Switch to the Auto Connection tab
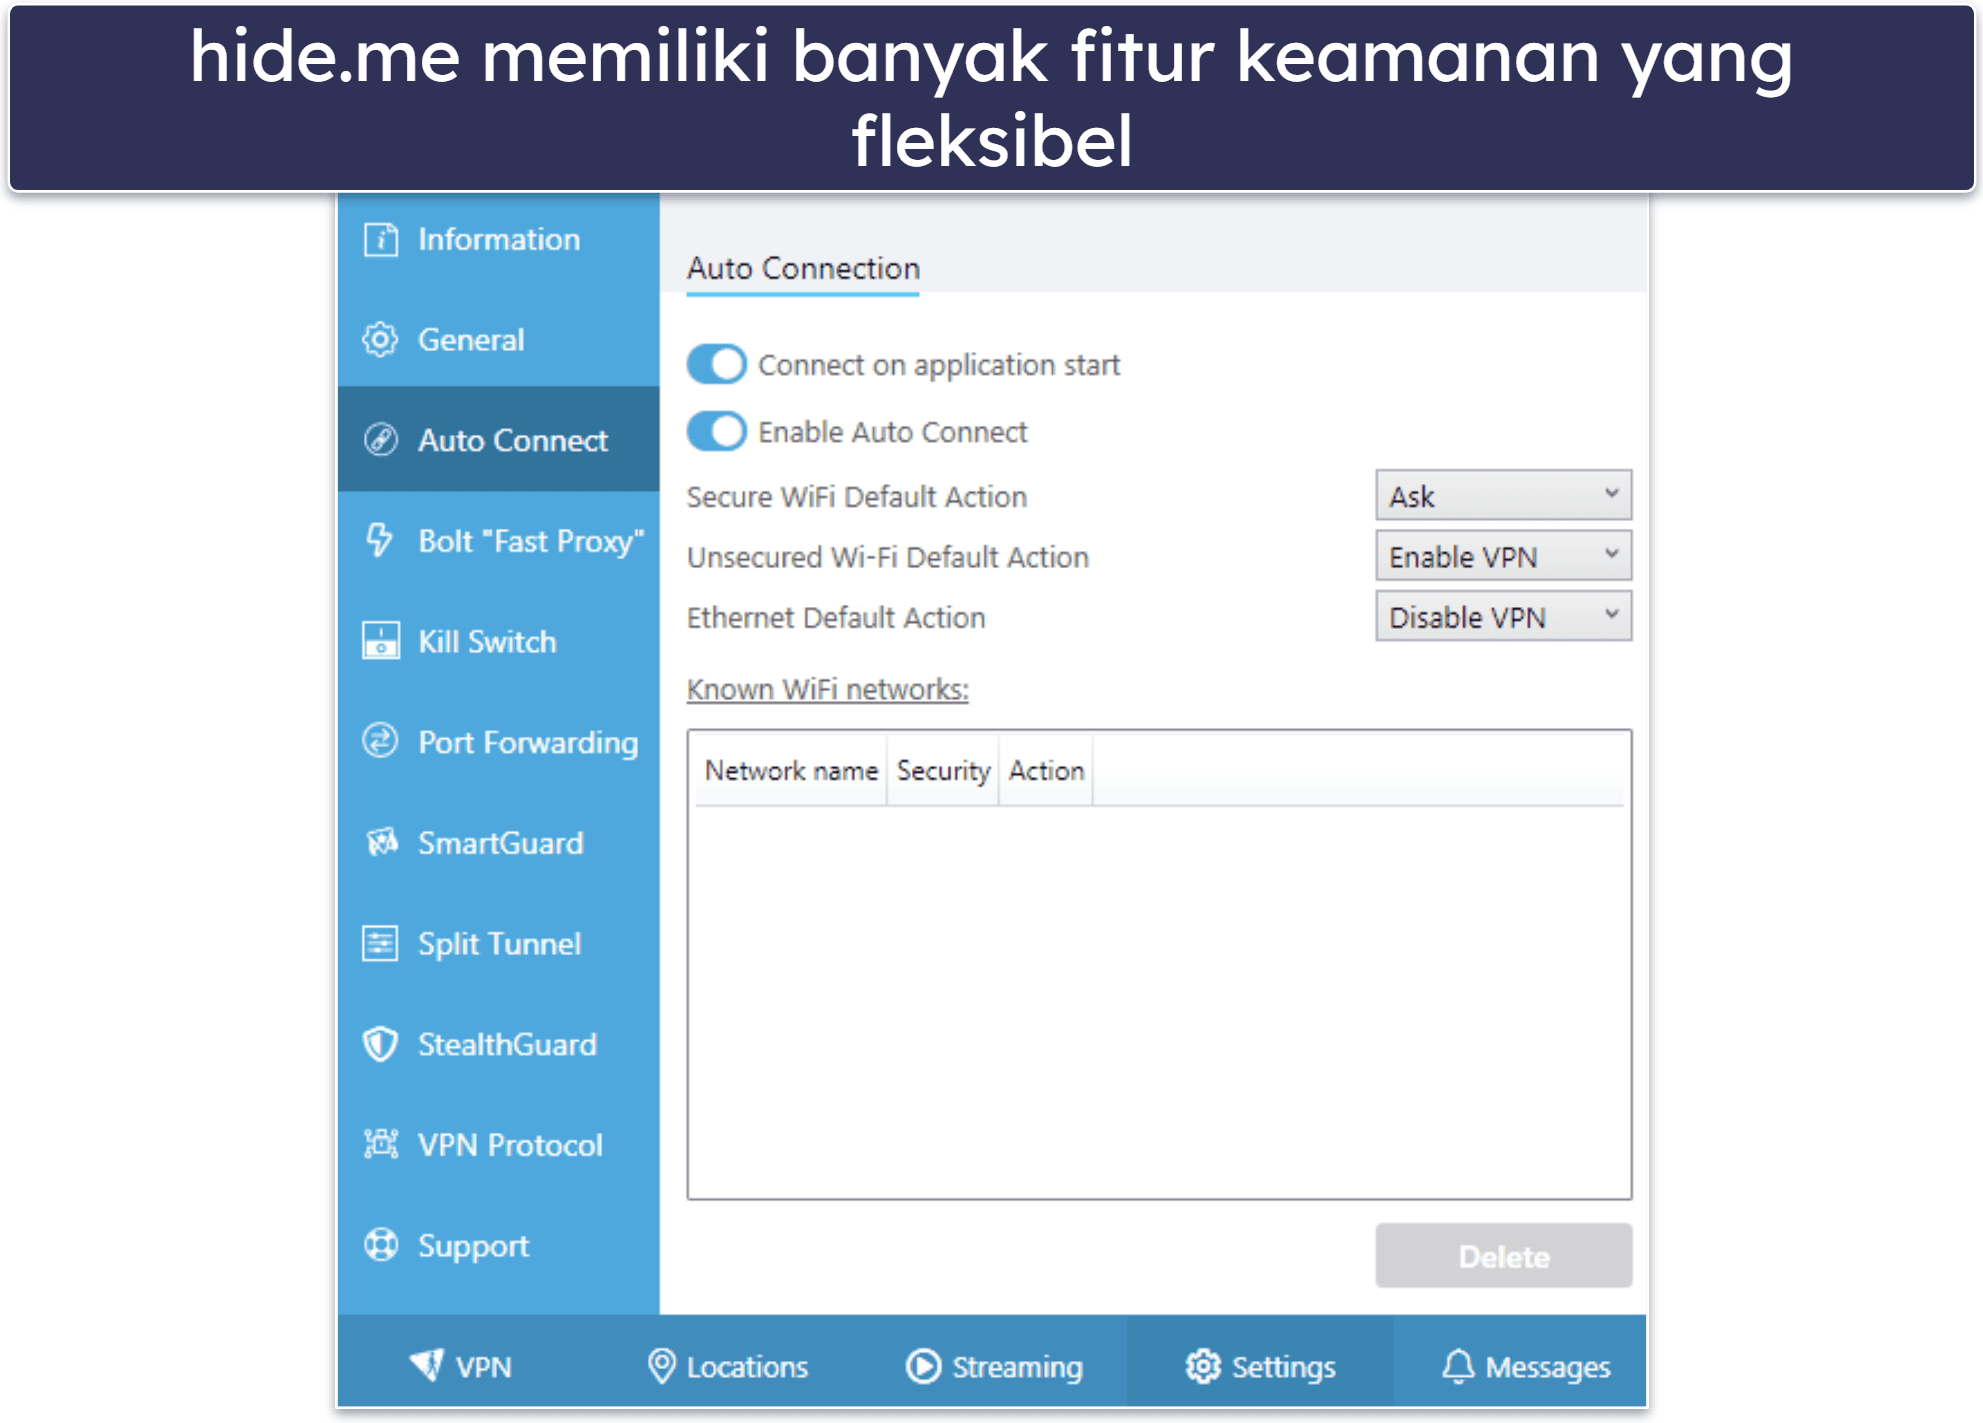1983x1423 pixels. tap(803, 269)
